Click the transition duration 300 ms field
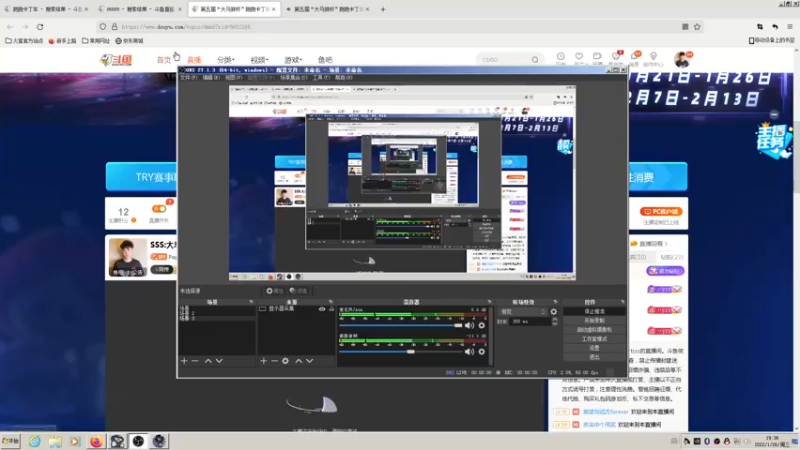The width and height of the screenshot is (800, 450). [531, 321]
